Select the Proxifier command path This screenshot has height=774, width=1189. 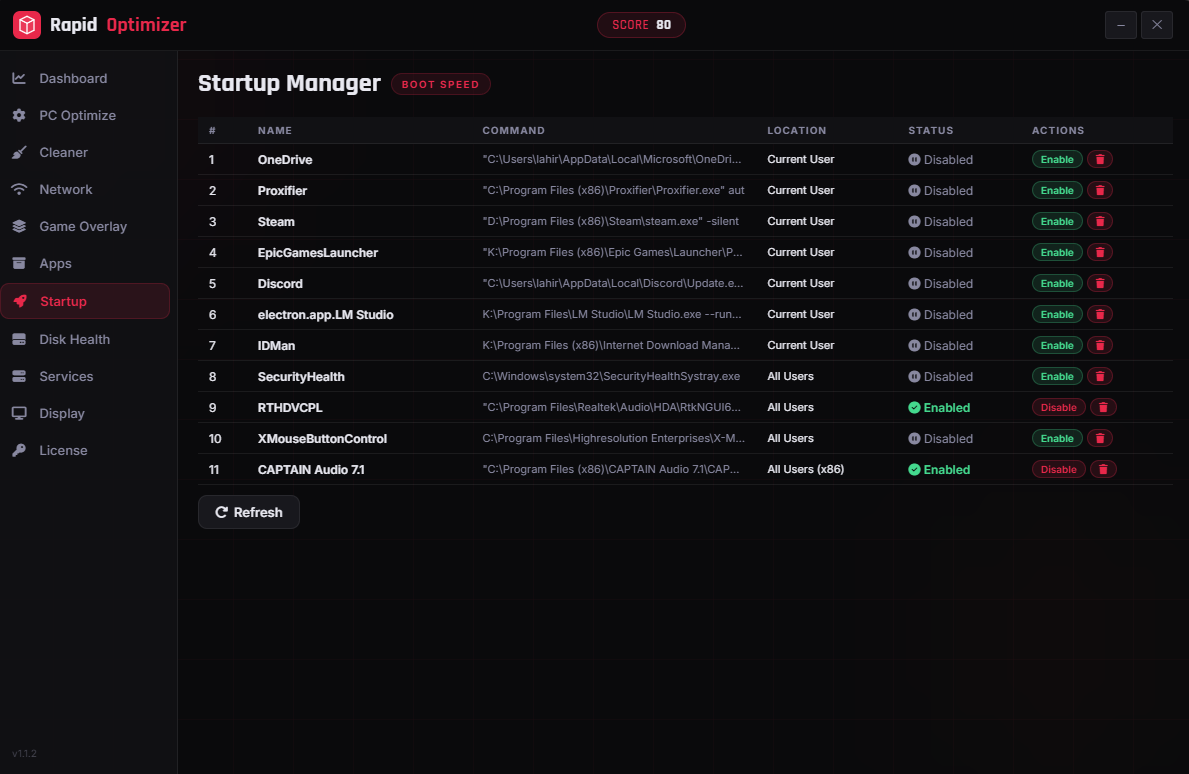coord(613,190)
